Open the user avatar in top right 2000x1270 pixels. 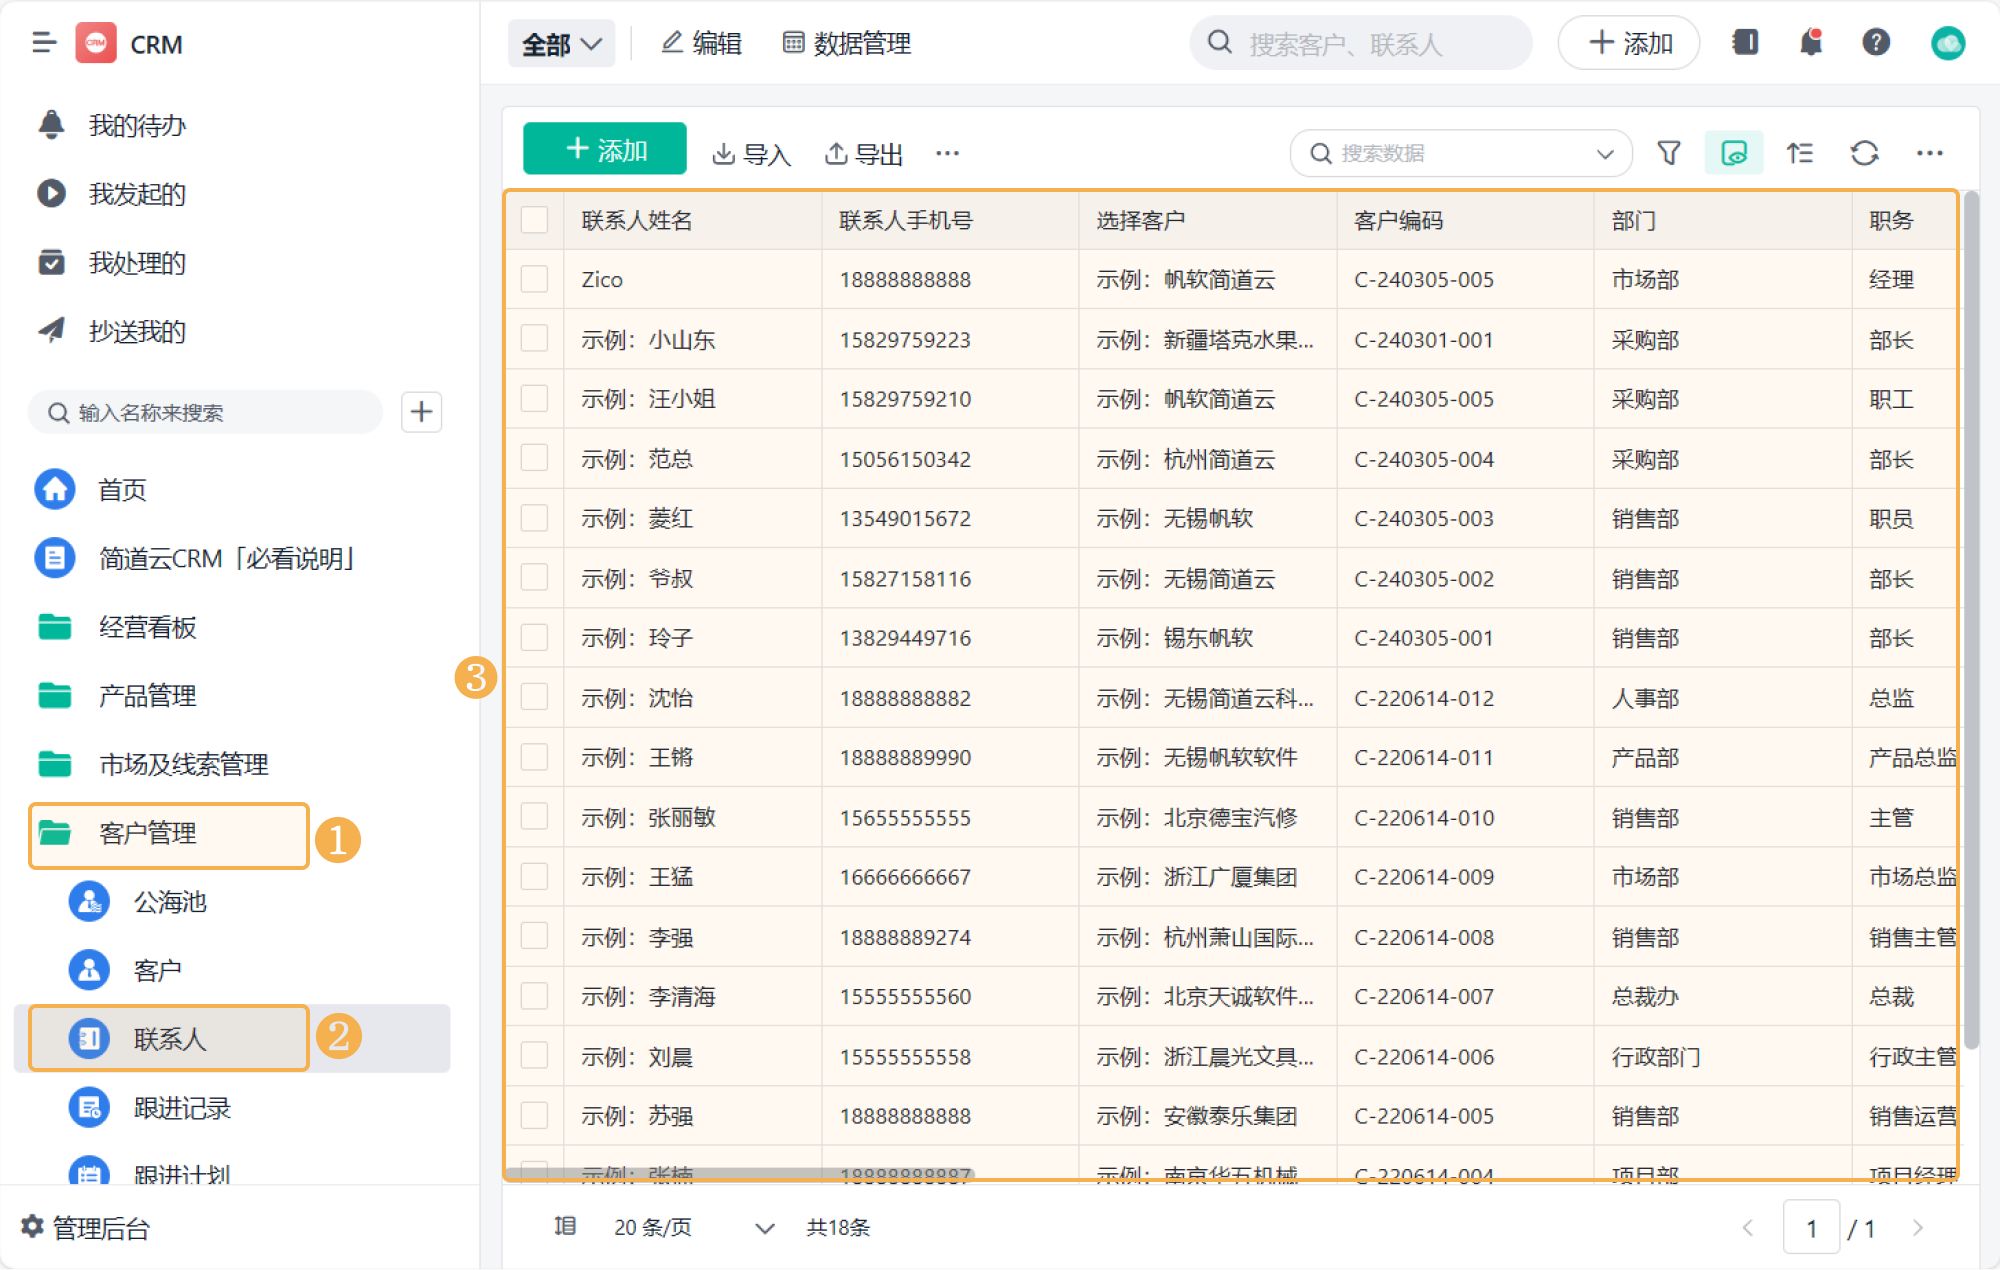tap(1947, 43)
